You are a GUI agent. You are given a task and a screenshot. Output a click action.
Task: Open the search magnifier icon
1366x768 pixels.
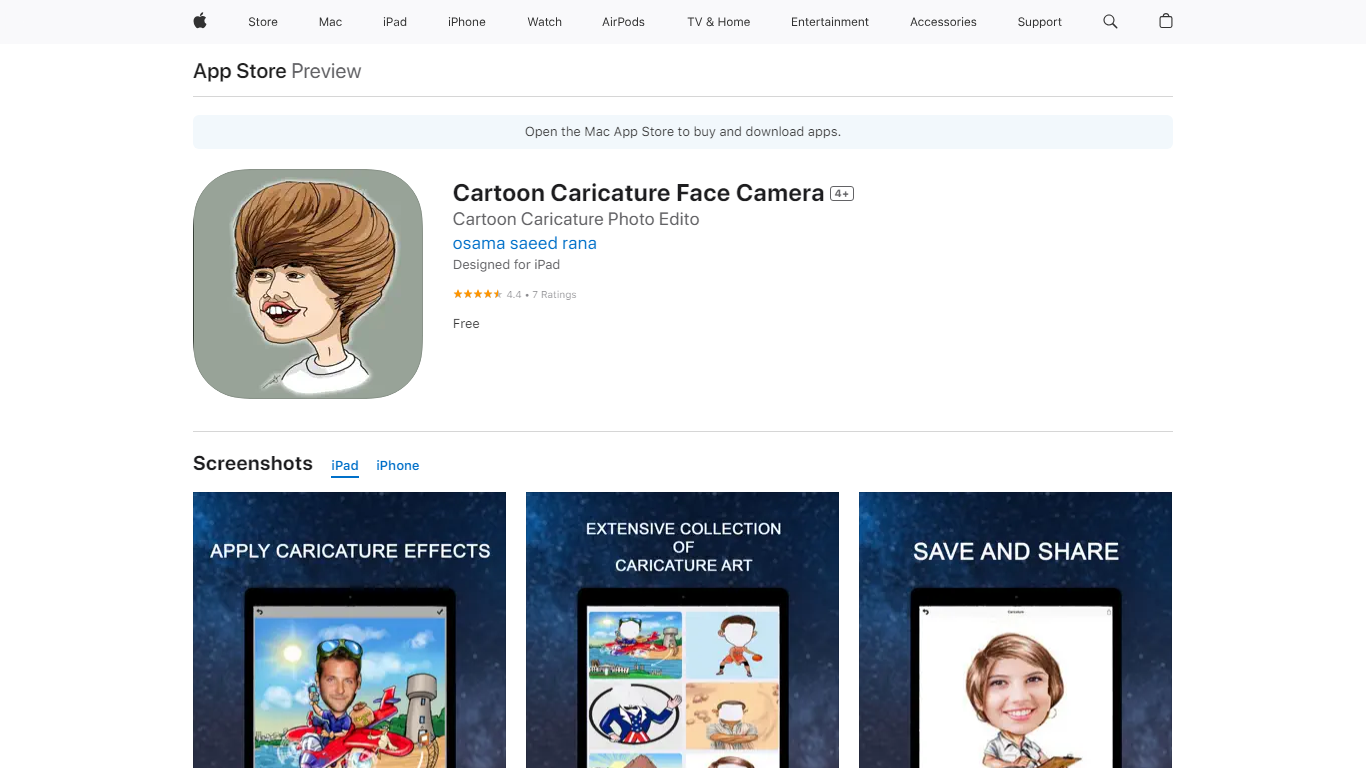point(1110,21)
